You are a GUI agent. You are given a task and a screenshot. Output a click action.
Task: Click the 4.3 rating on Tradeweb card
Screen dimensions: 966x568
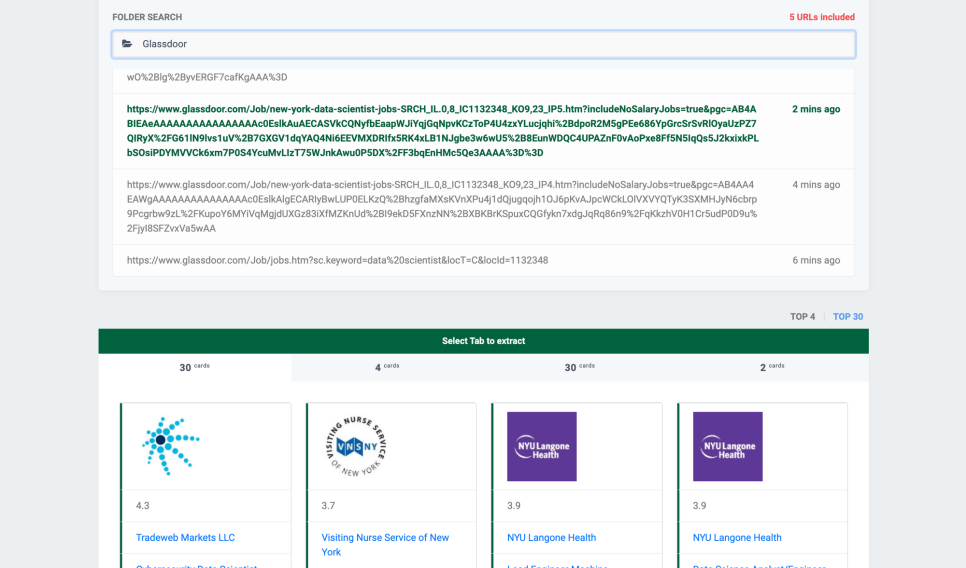(x=143, y=506)
